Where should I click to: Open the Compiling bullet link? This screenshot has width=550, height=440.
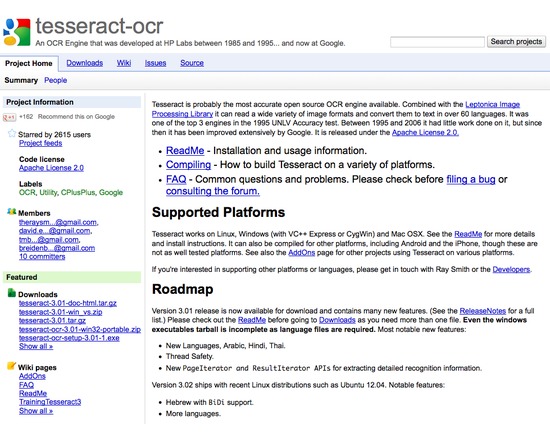(x=188, y=165)
